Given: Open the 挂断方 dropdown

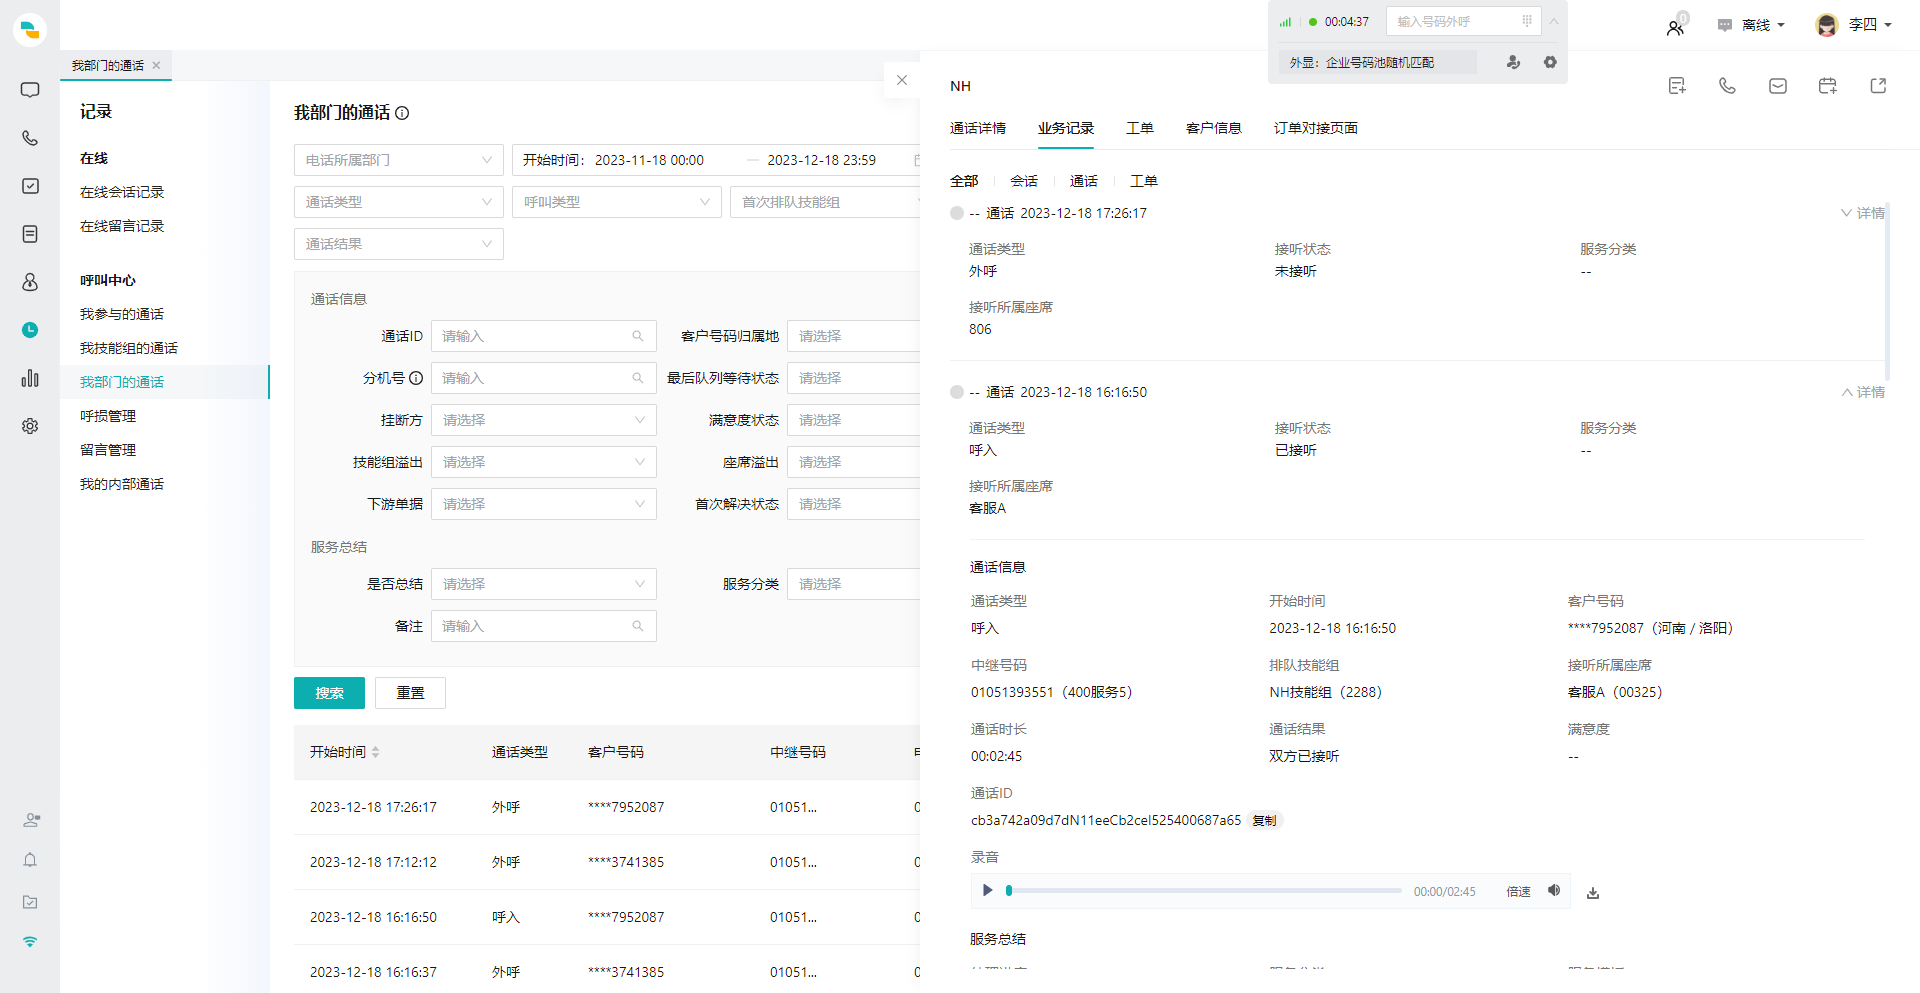Looking at the screenshot, I should [x=544, y=420].
